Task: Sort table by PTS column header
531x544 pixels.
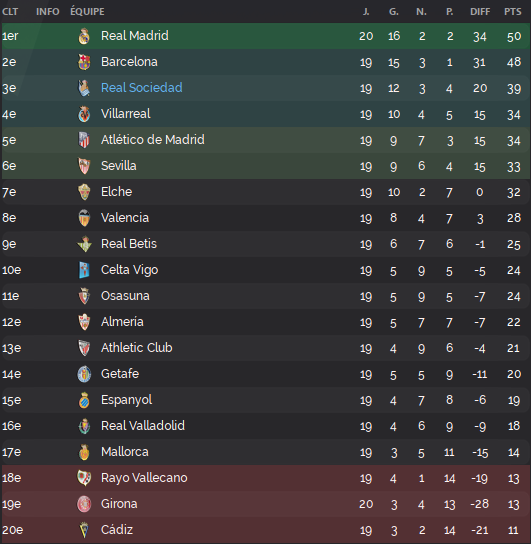Action: click(x=513, y=12)
